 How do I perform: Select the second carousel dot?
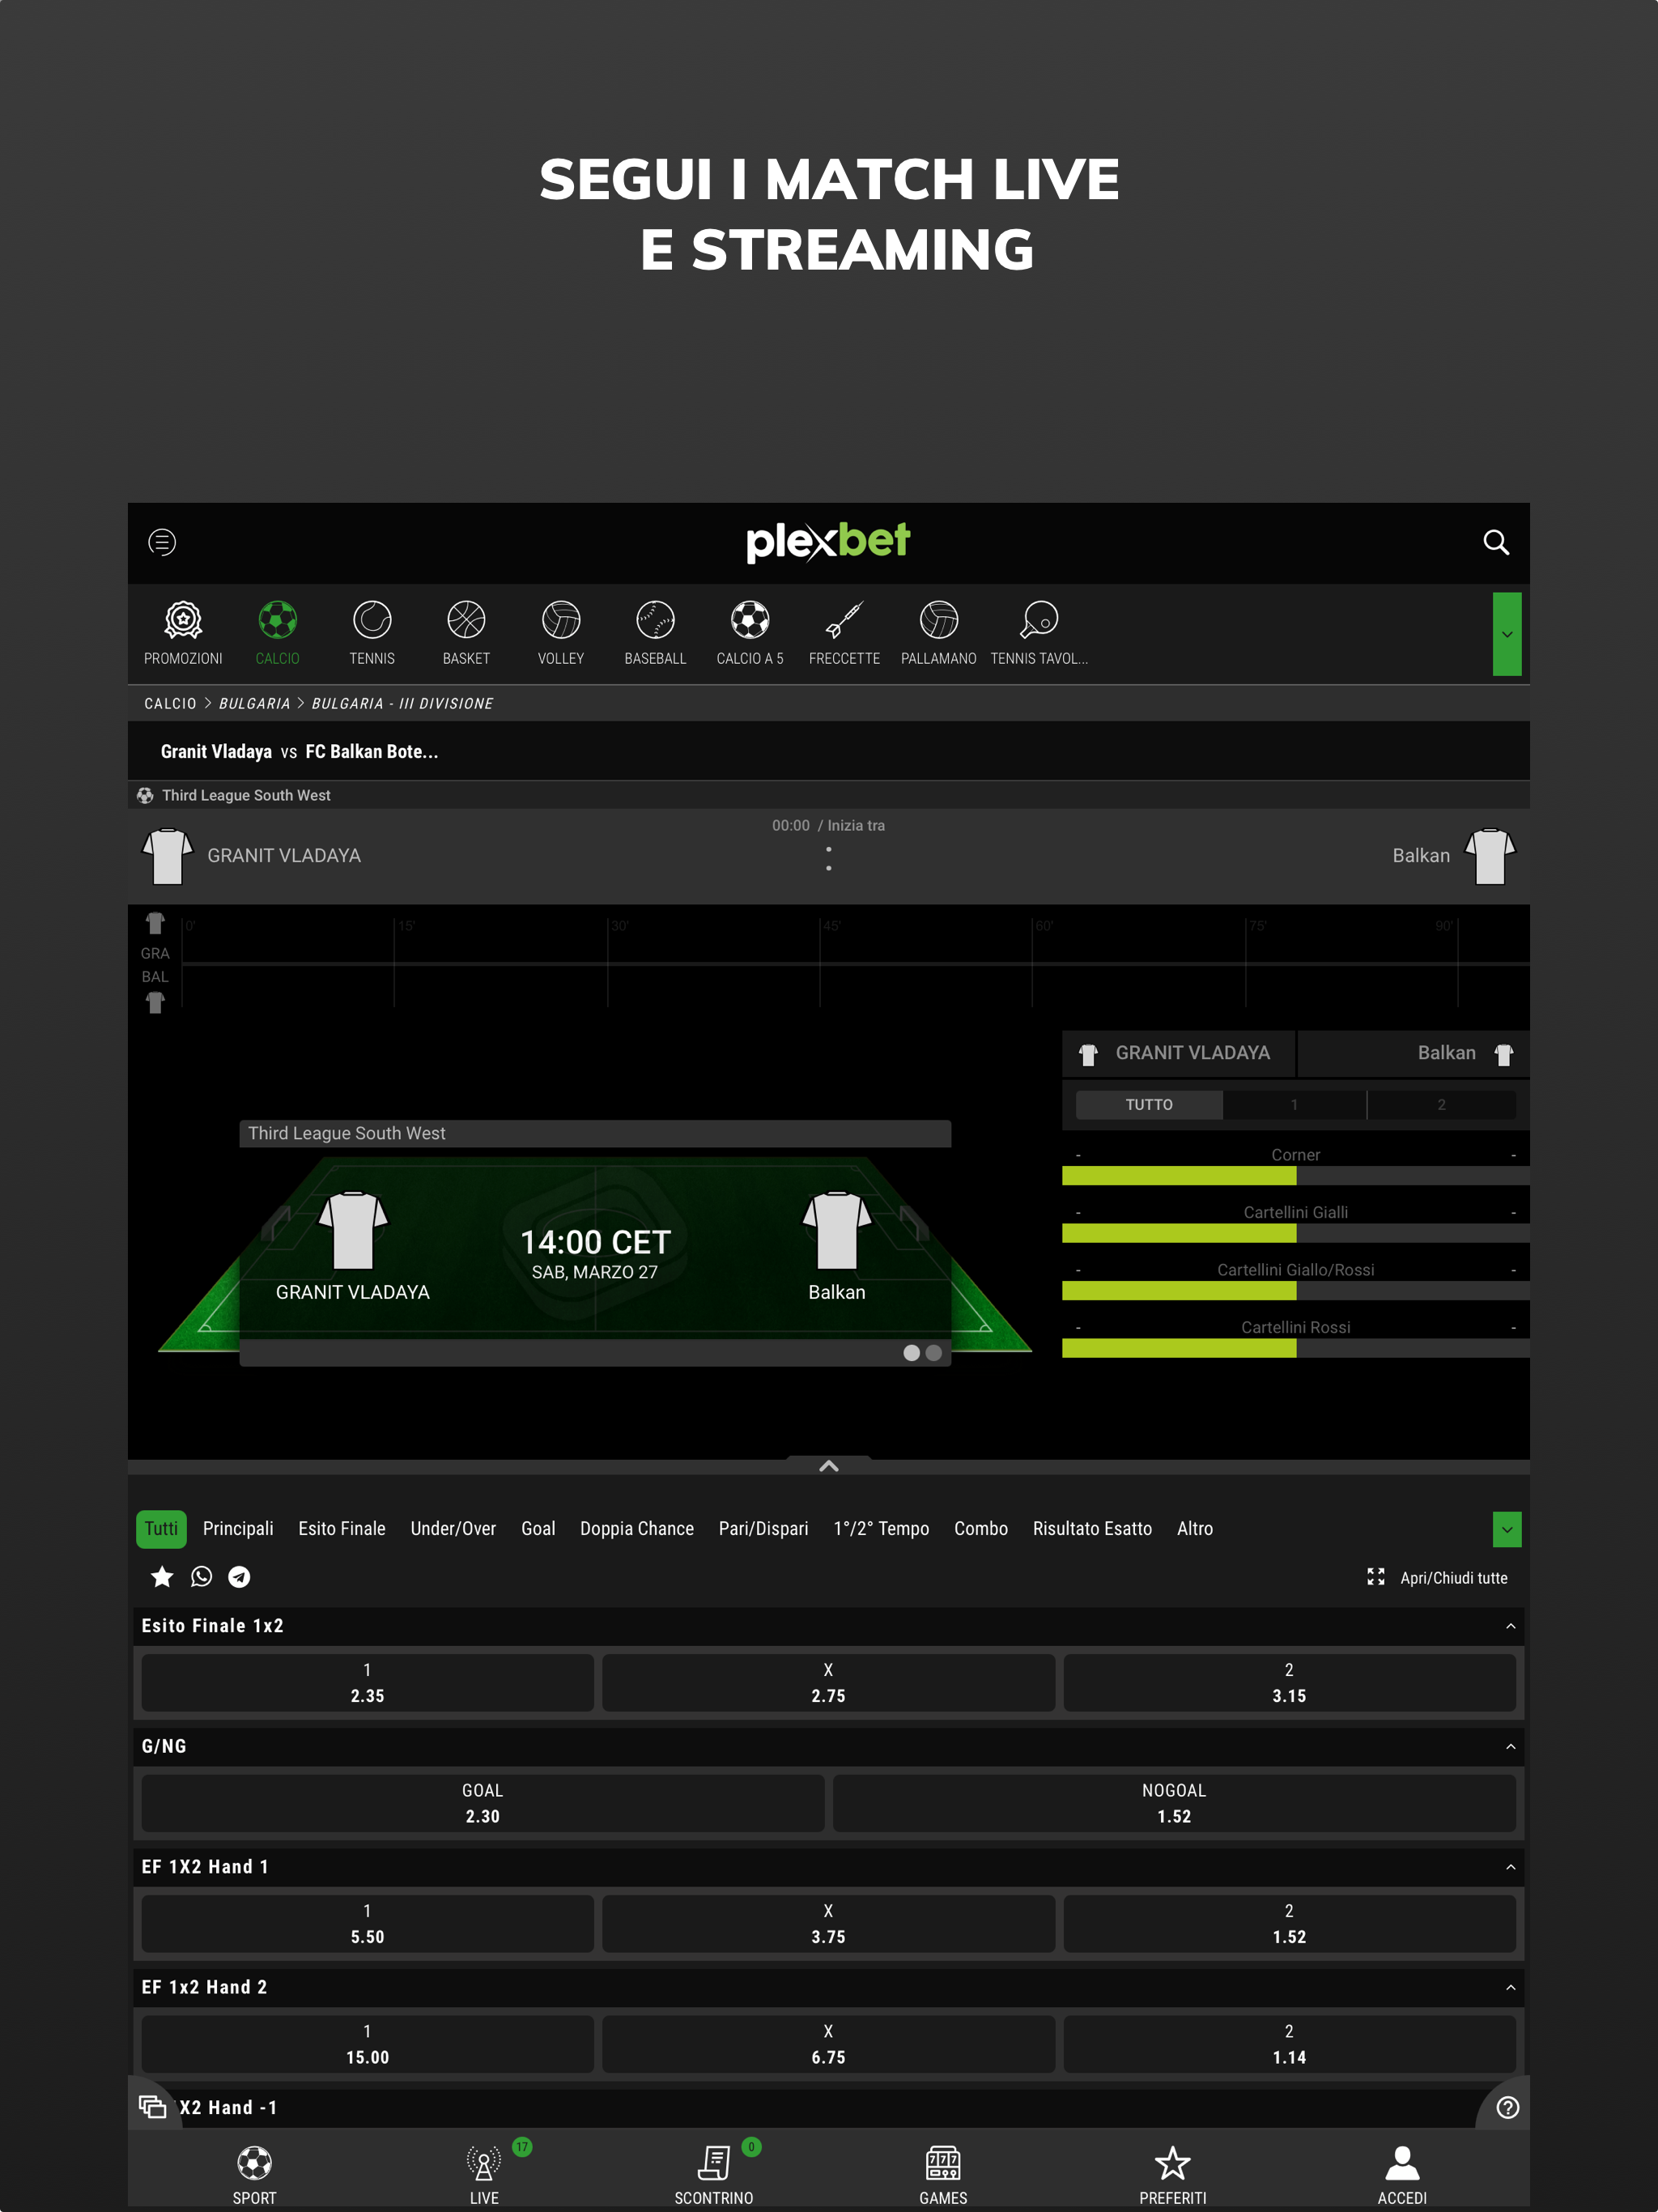point(934,1353)
